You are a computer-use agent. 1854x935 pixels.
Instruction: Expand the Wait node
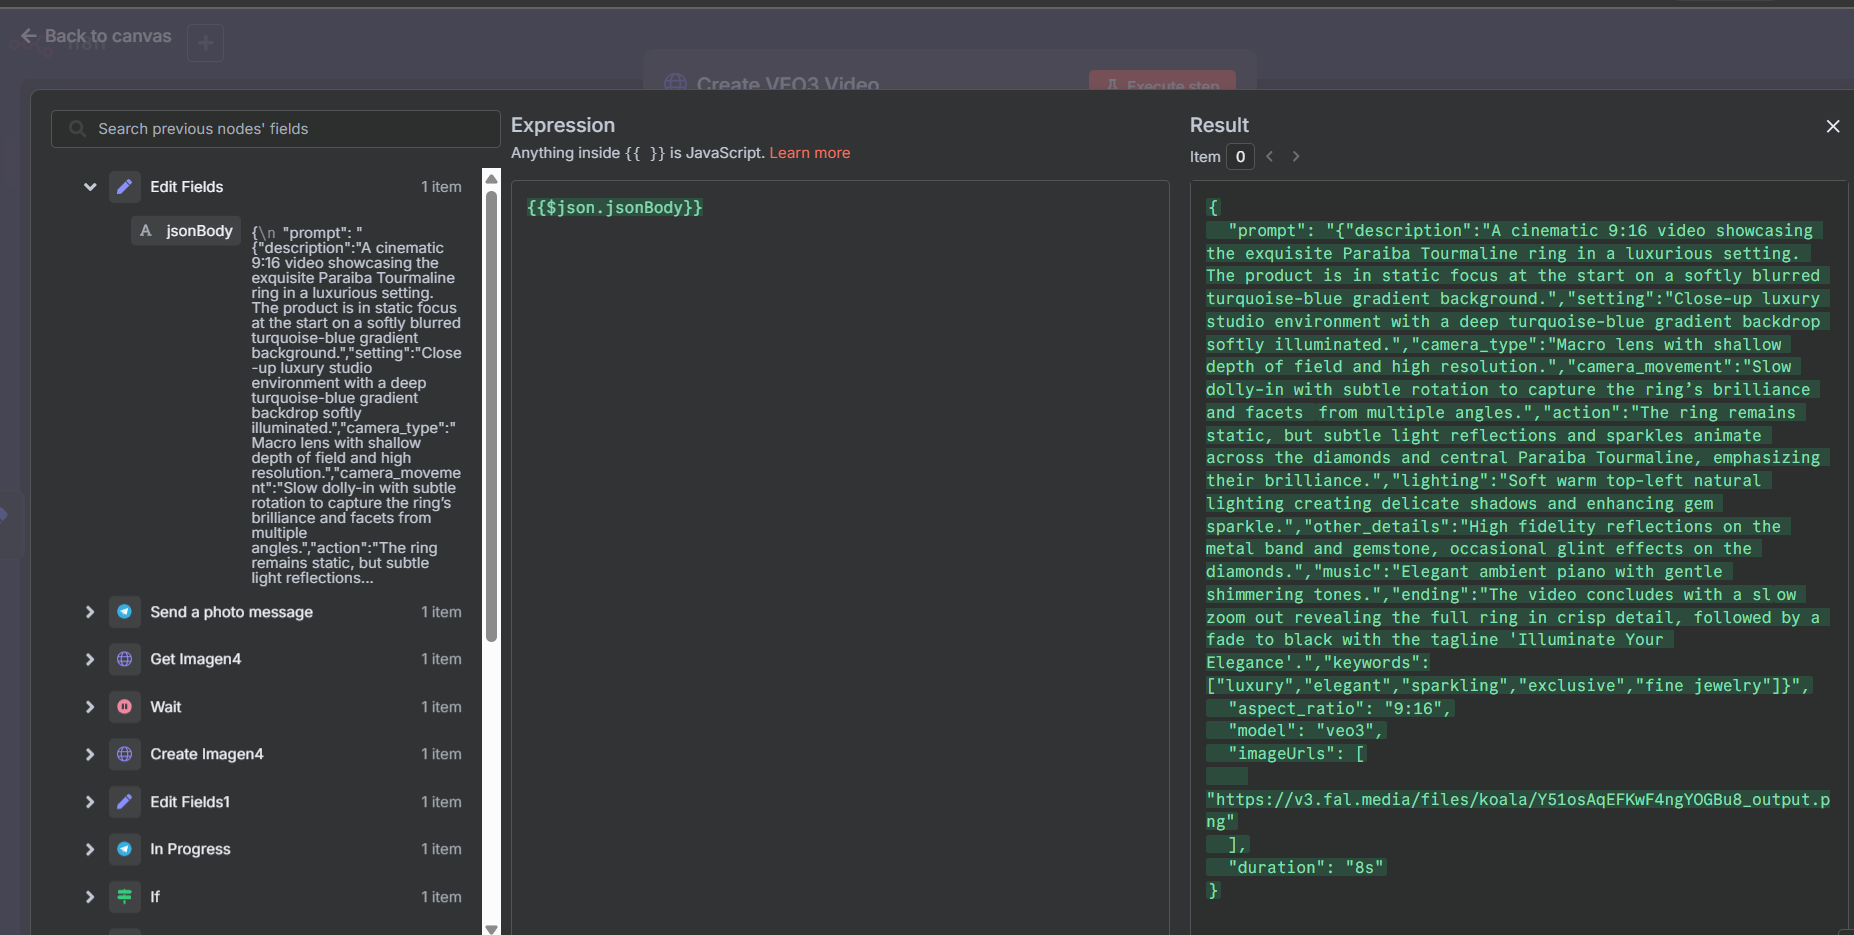[90, 707]
